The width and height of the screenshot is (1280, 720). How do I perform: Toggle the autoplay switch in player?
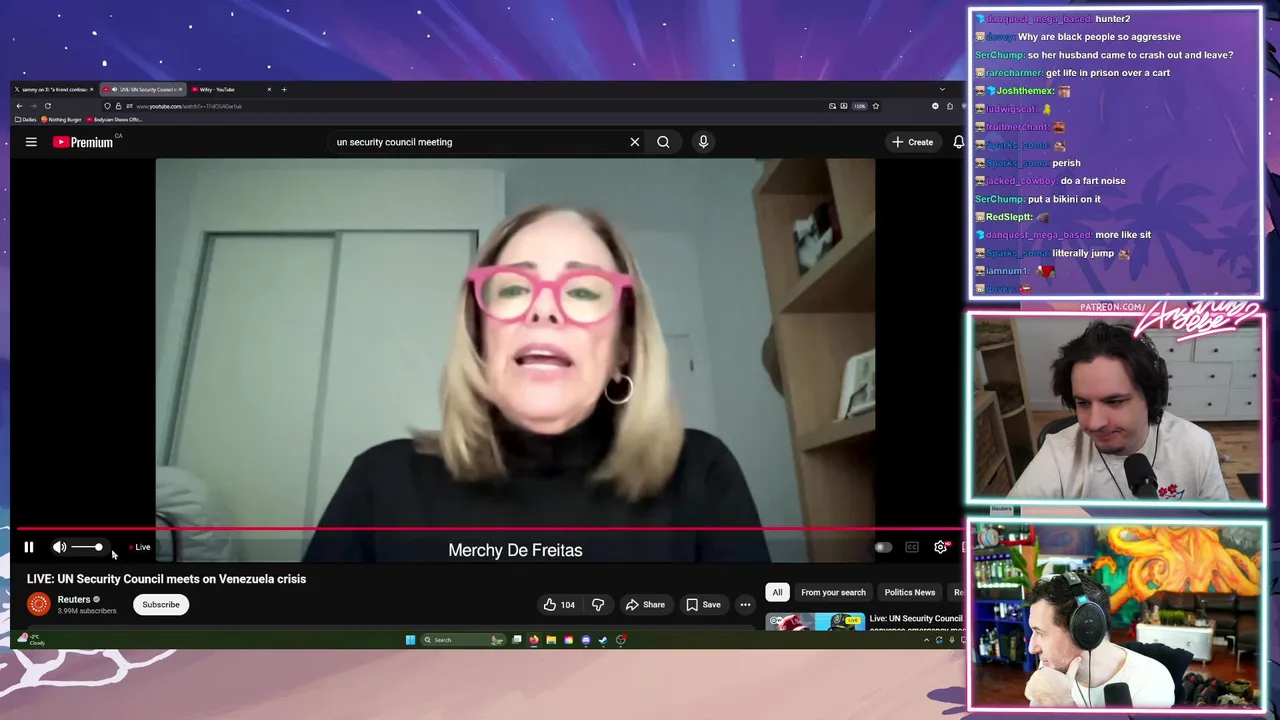pyautogui.click(x=882, y=547)
